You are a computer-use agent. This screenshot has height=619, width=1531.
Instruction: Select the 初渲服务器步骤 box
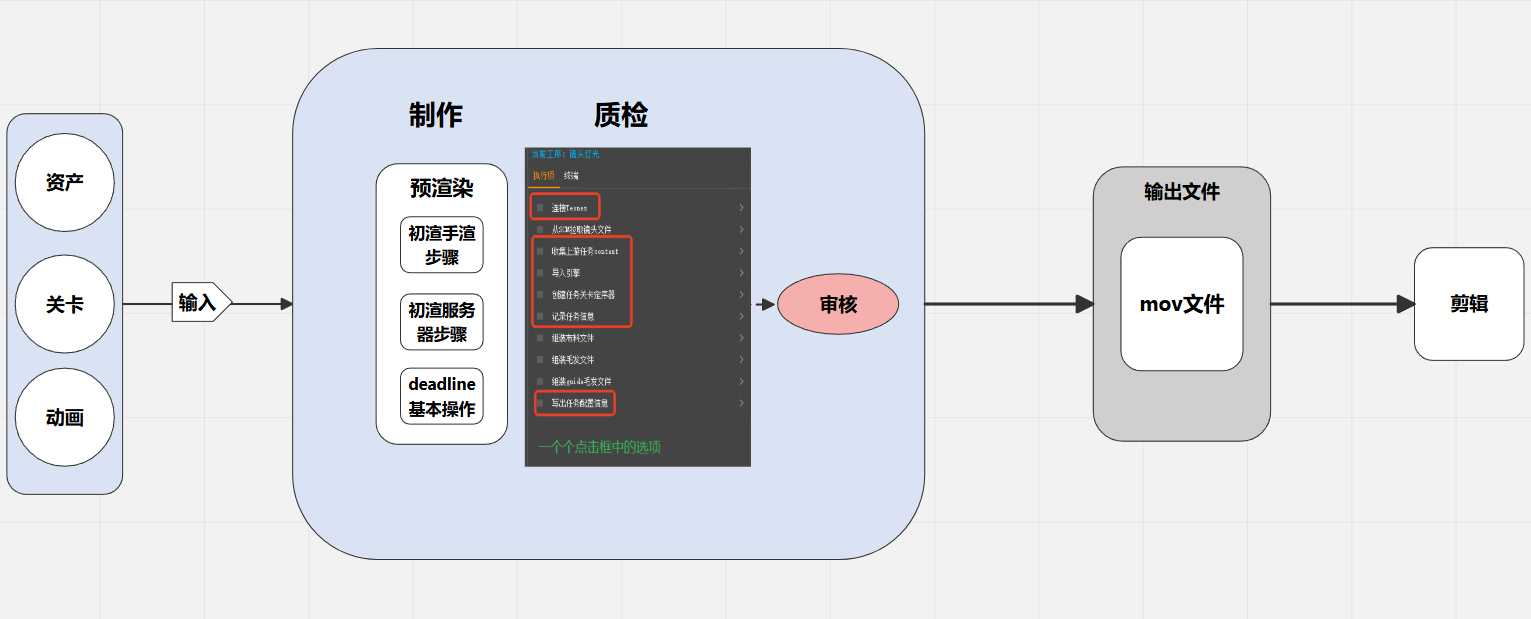pos(442,322)
